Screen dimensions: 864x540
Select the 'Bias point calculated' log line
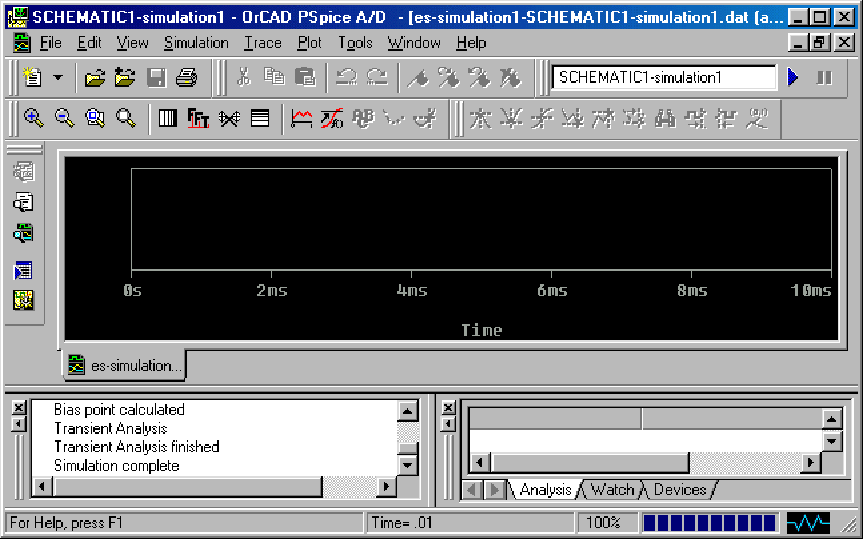click(x=119, y=409)
